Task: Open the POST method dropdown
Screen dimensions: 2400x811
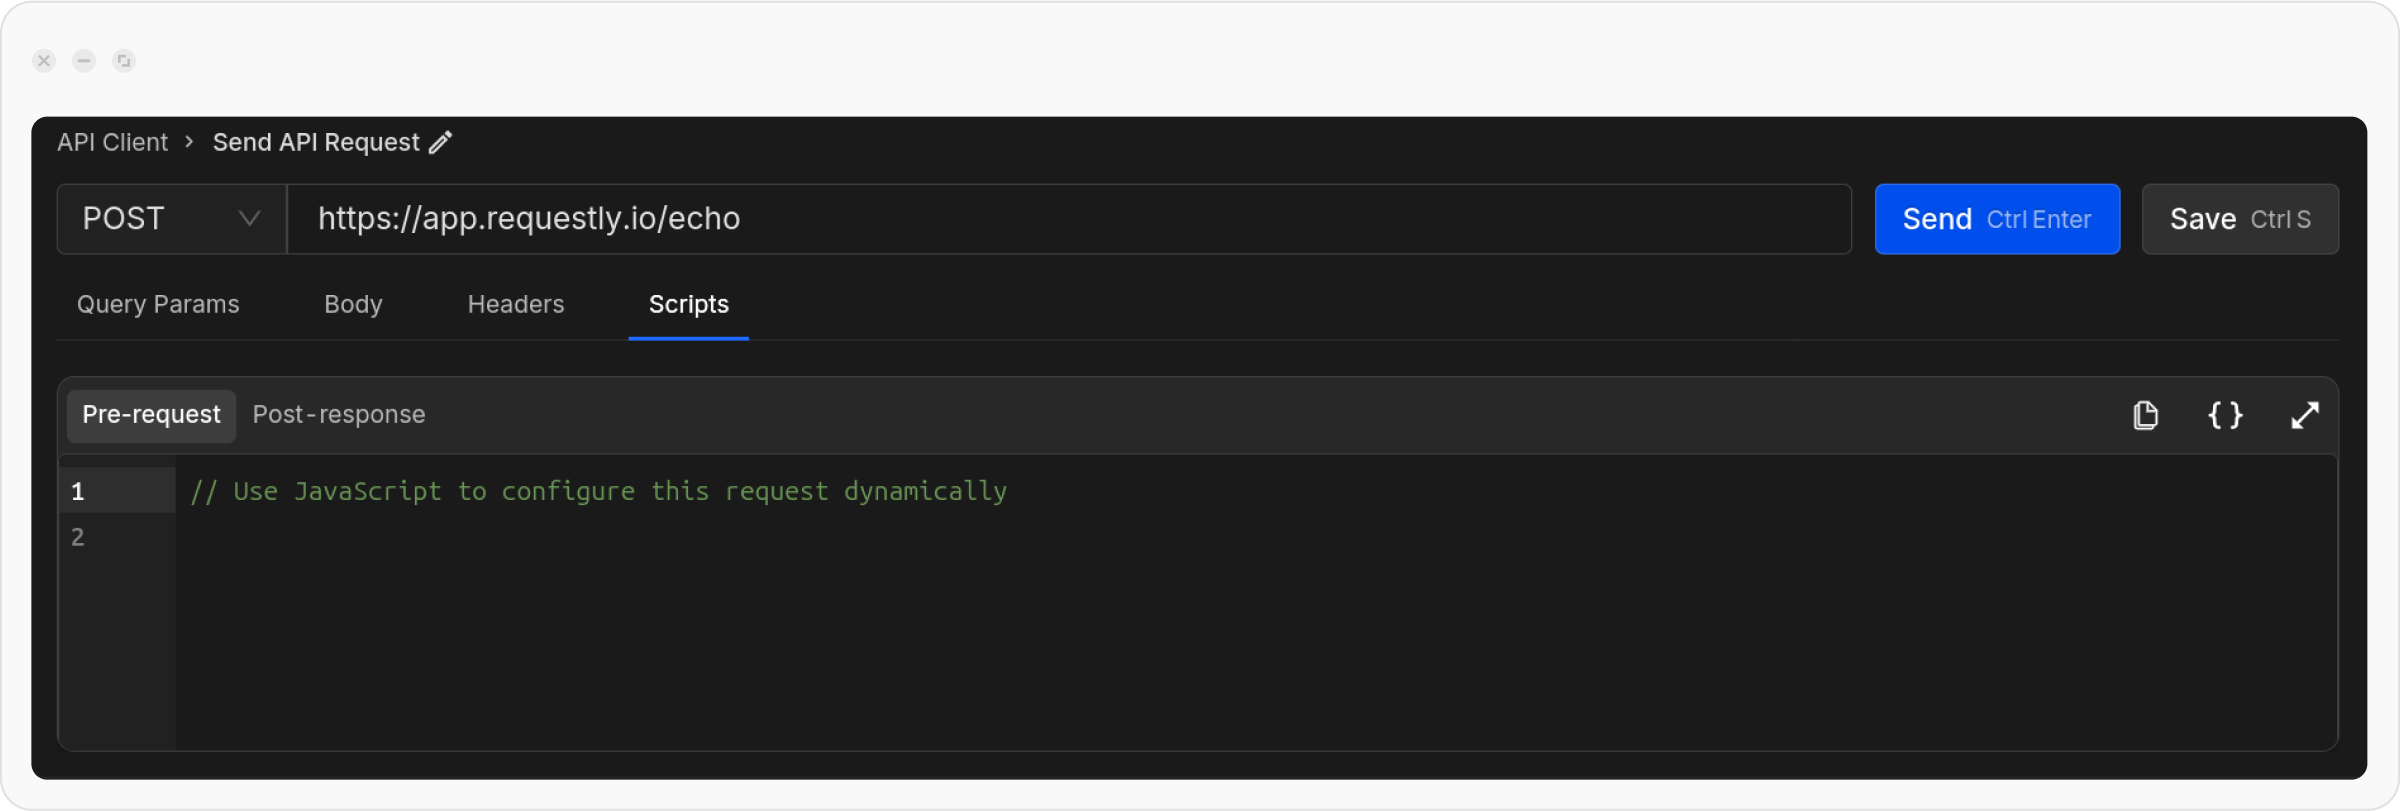Action: coord(170,218)
